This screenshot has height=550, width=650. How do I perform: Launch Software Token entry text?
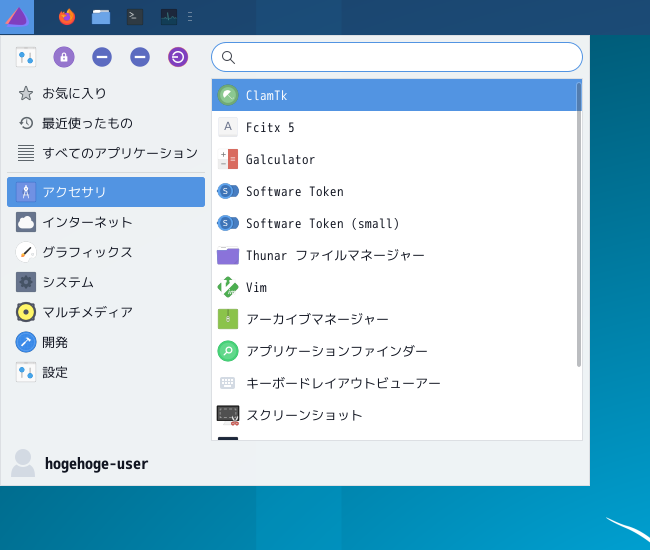pos(295,191)
